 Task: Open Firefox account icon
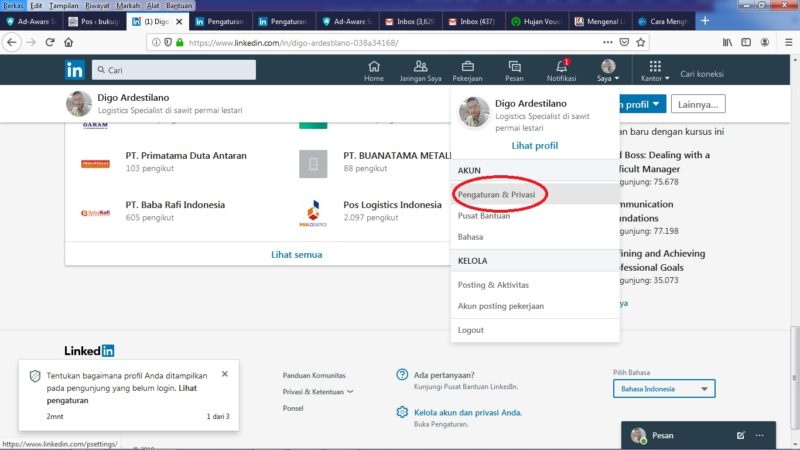764,42
